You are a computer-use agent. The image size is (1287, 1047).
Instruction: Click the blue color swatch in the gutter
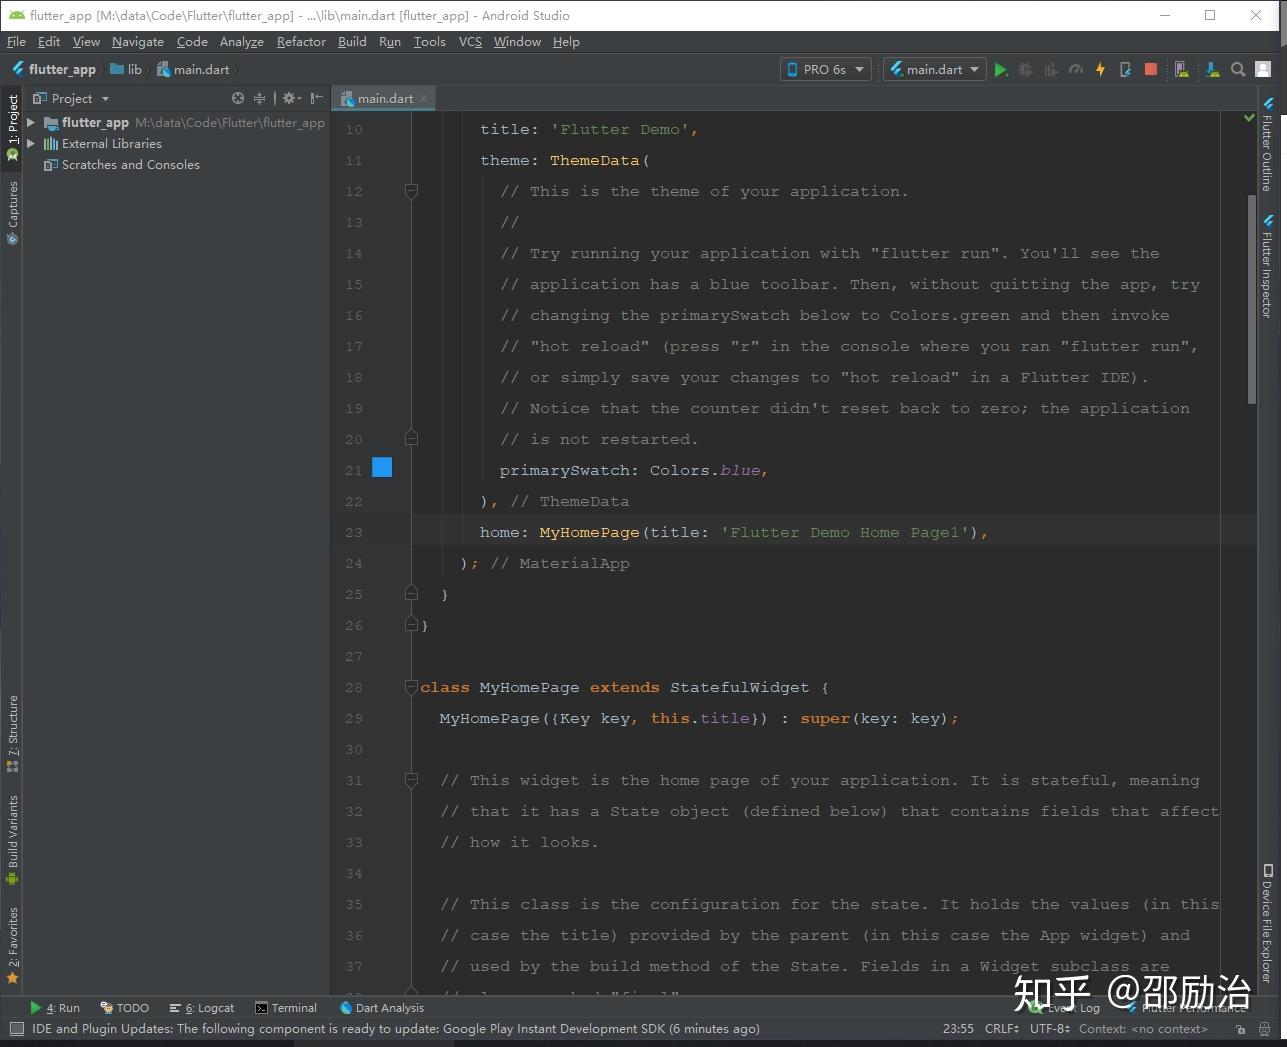click(x=382, y=467)
